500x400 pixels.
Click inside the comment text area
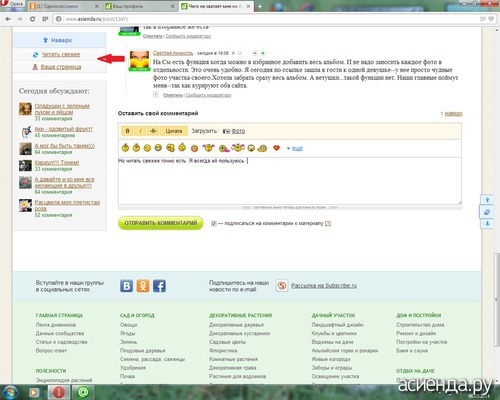coord(290,181)
